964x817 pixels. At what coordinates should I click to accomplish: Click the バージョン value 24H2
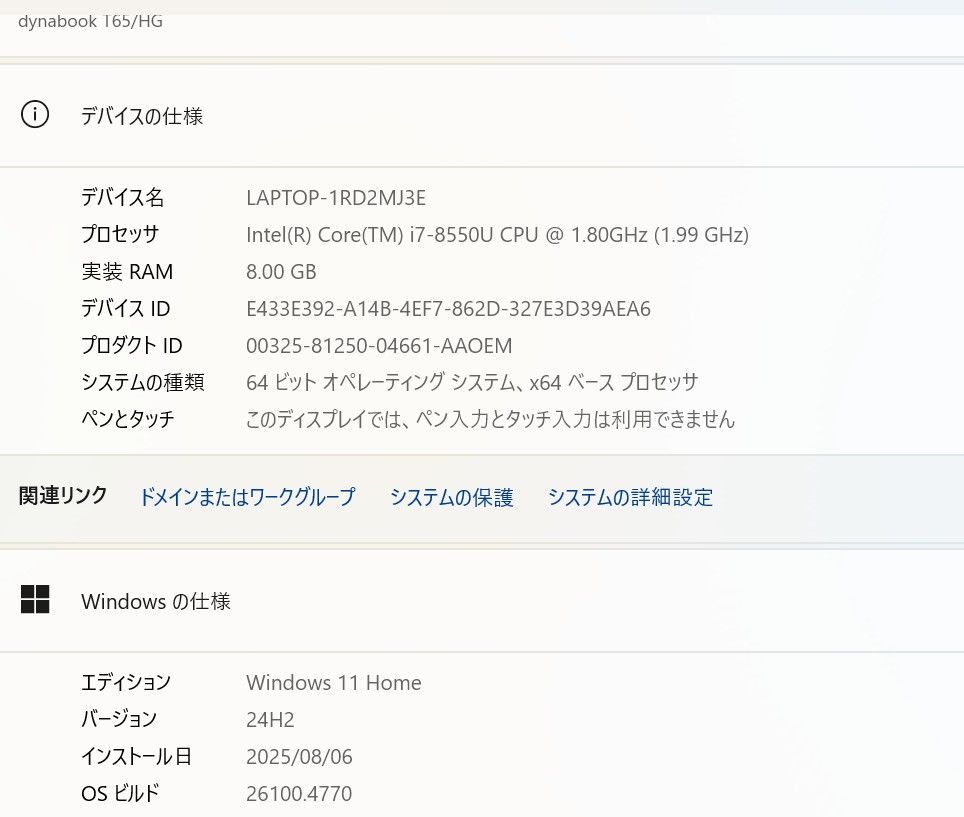[271, 718]
